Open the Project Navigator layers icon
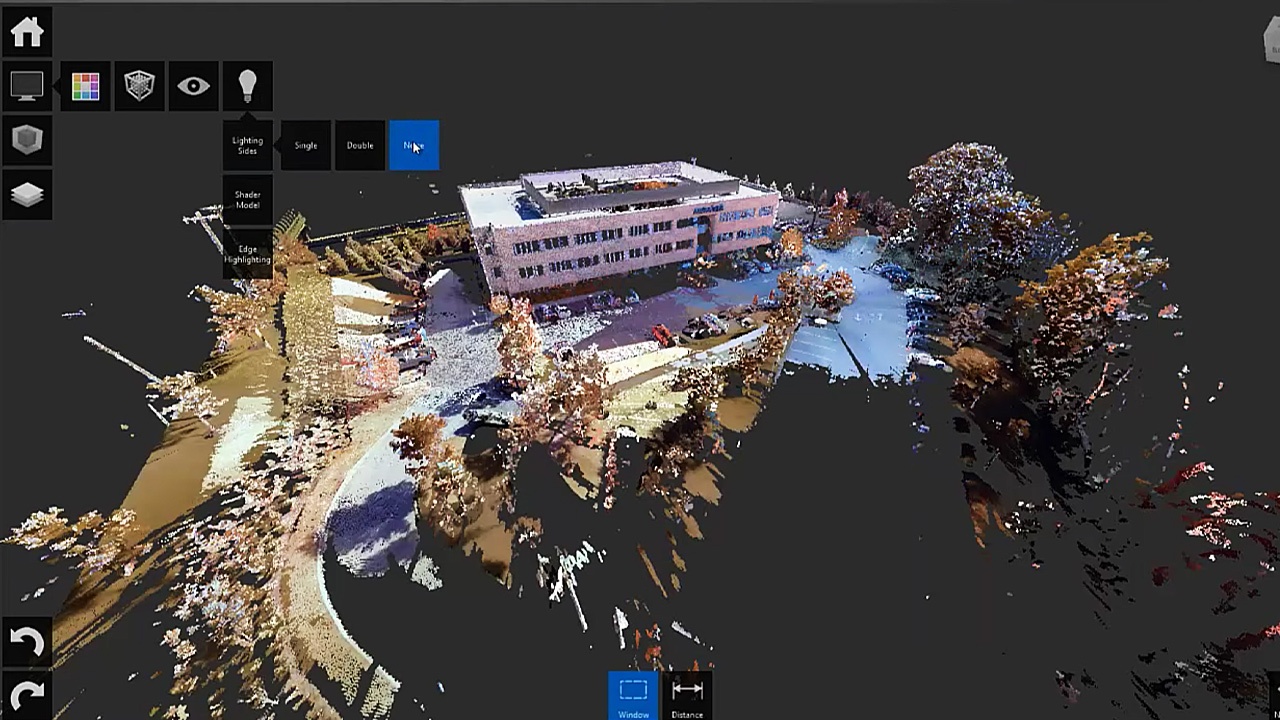Image resolution: width=1280 pixels, height=720 pixels. (27, 194)
